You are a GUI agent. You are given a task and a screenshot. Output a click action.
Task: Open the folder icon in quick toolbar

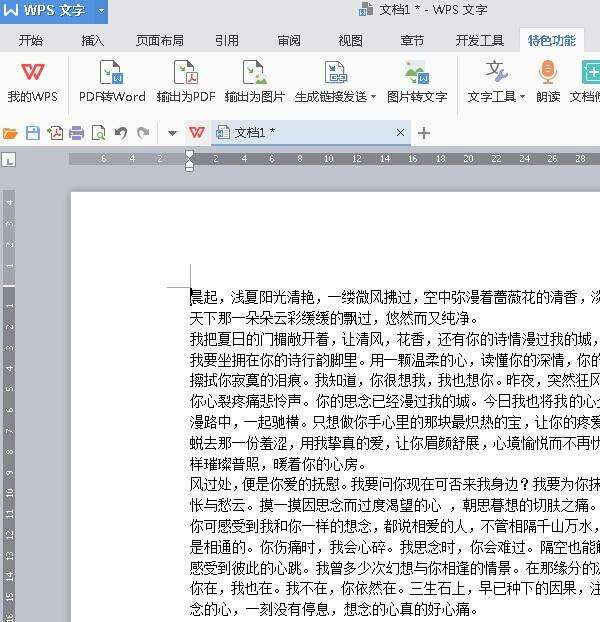(x=11, y=133)
